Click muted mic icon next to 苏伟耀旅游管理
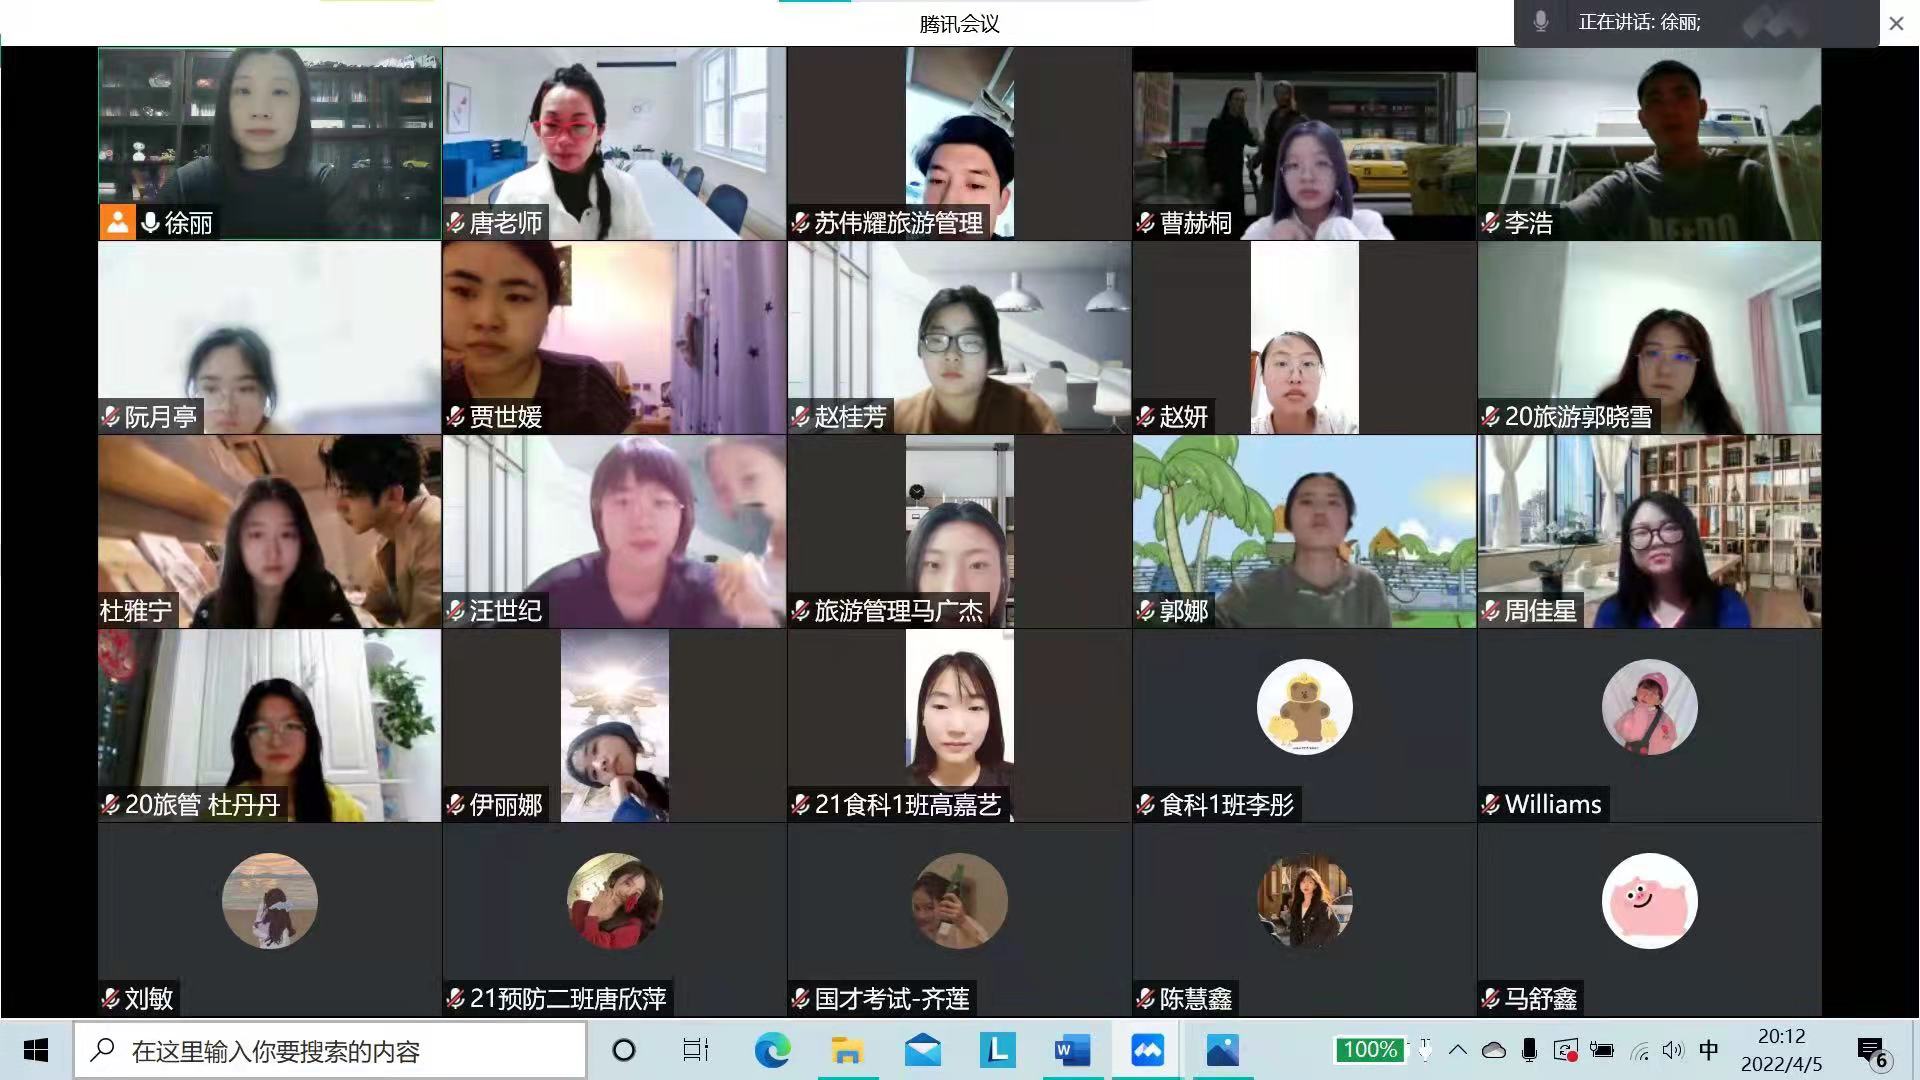1920x1080 pixels. click(x=801, y=222)
